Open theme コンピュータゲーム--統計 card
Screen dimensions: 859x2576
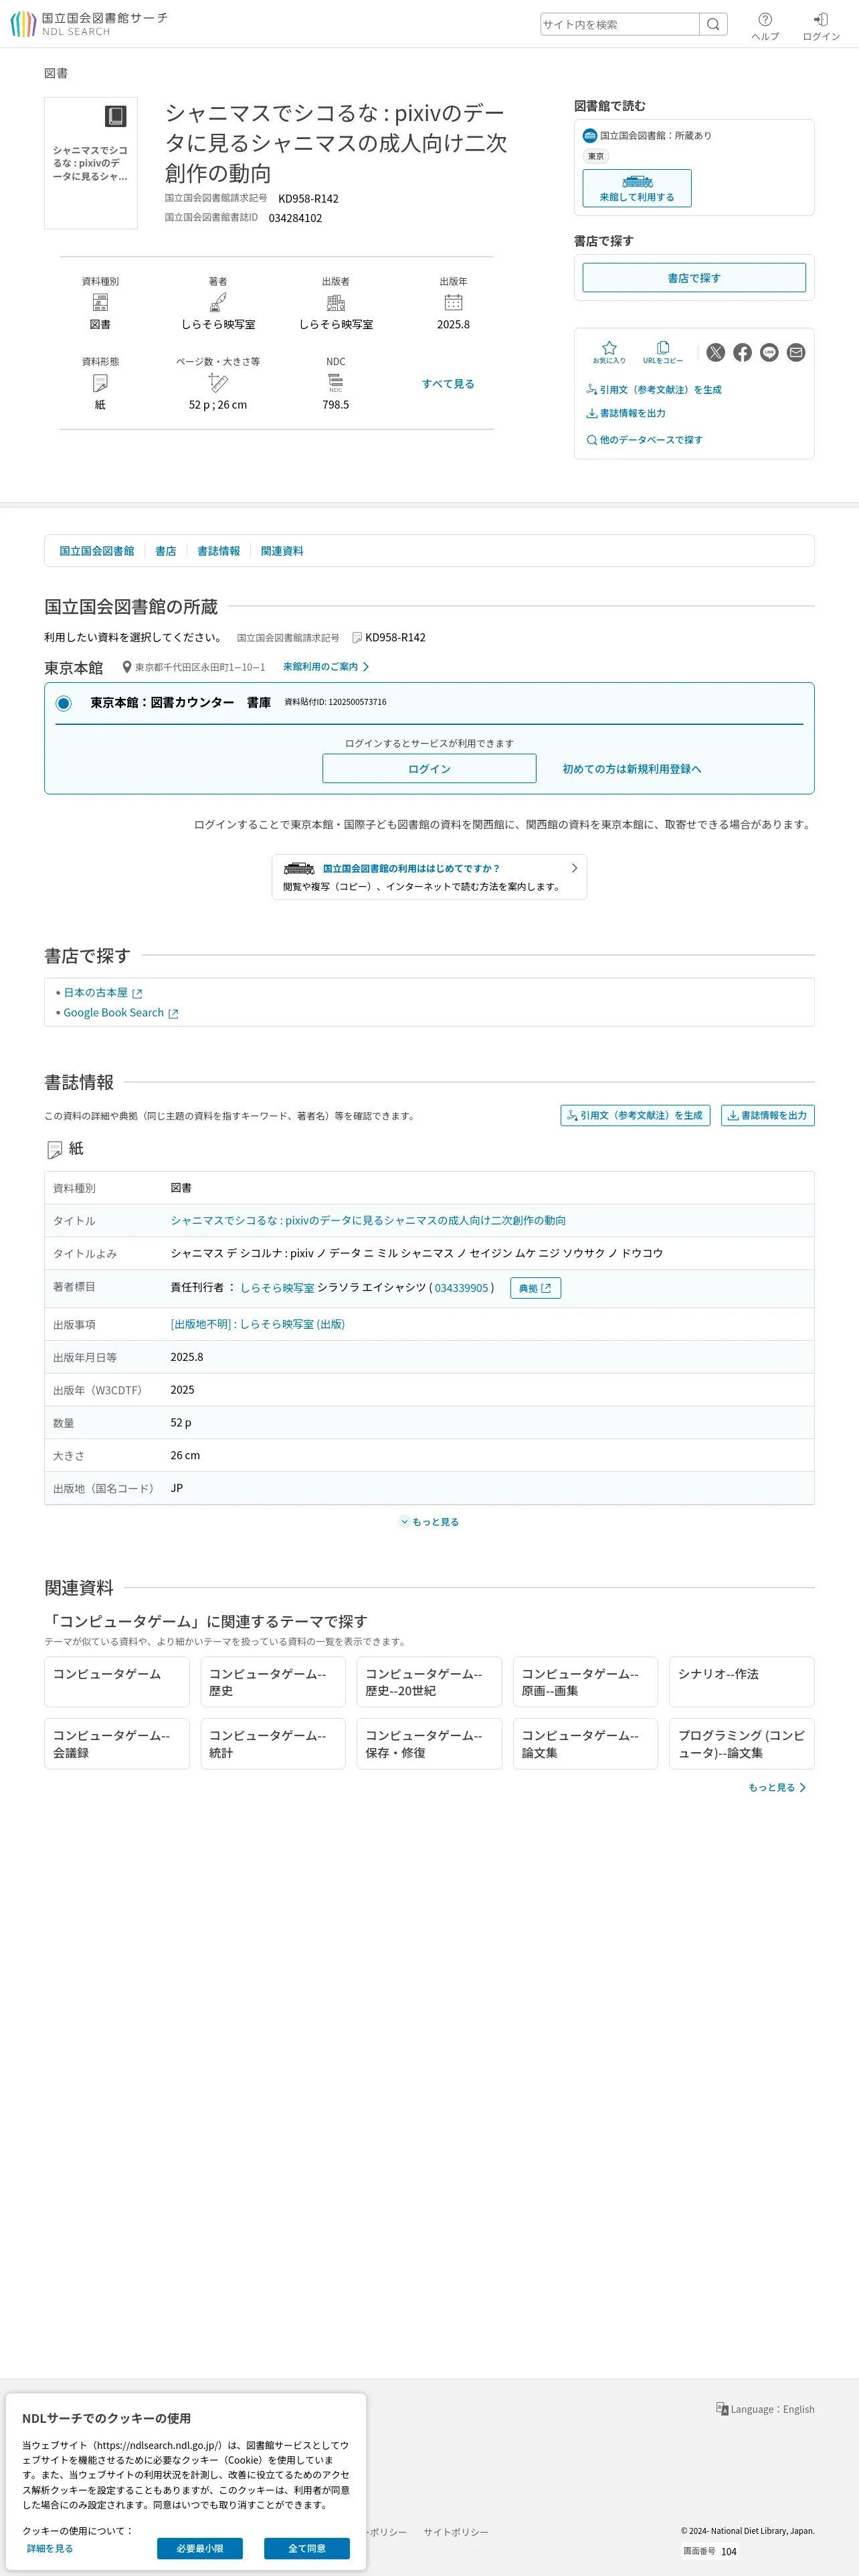[273, 1744]
